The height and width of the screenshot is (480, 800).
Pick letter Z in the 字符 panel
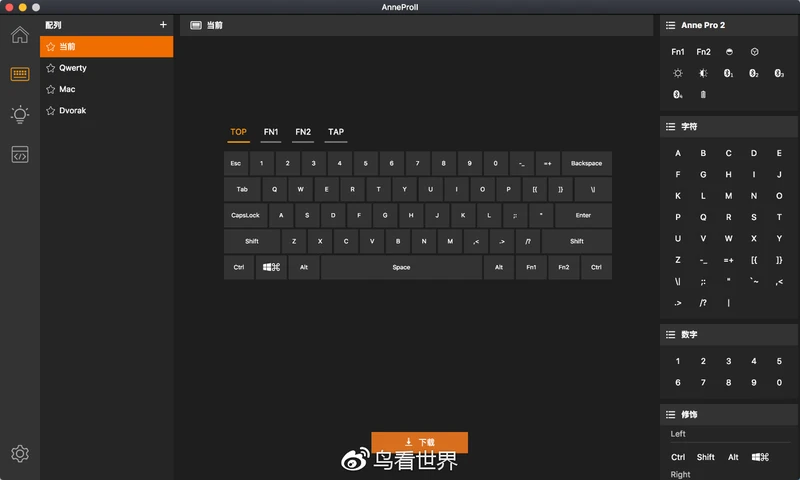[x=678, y=260]
